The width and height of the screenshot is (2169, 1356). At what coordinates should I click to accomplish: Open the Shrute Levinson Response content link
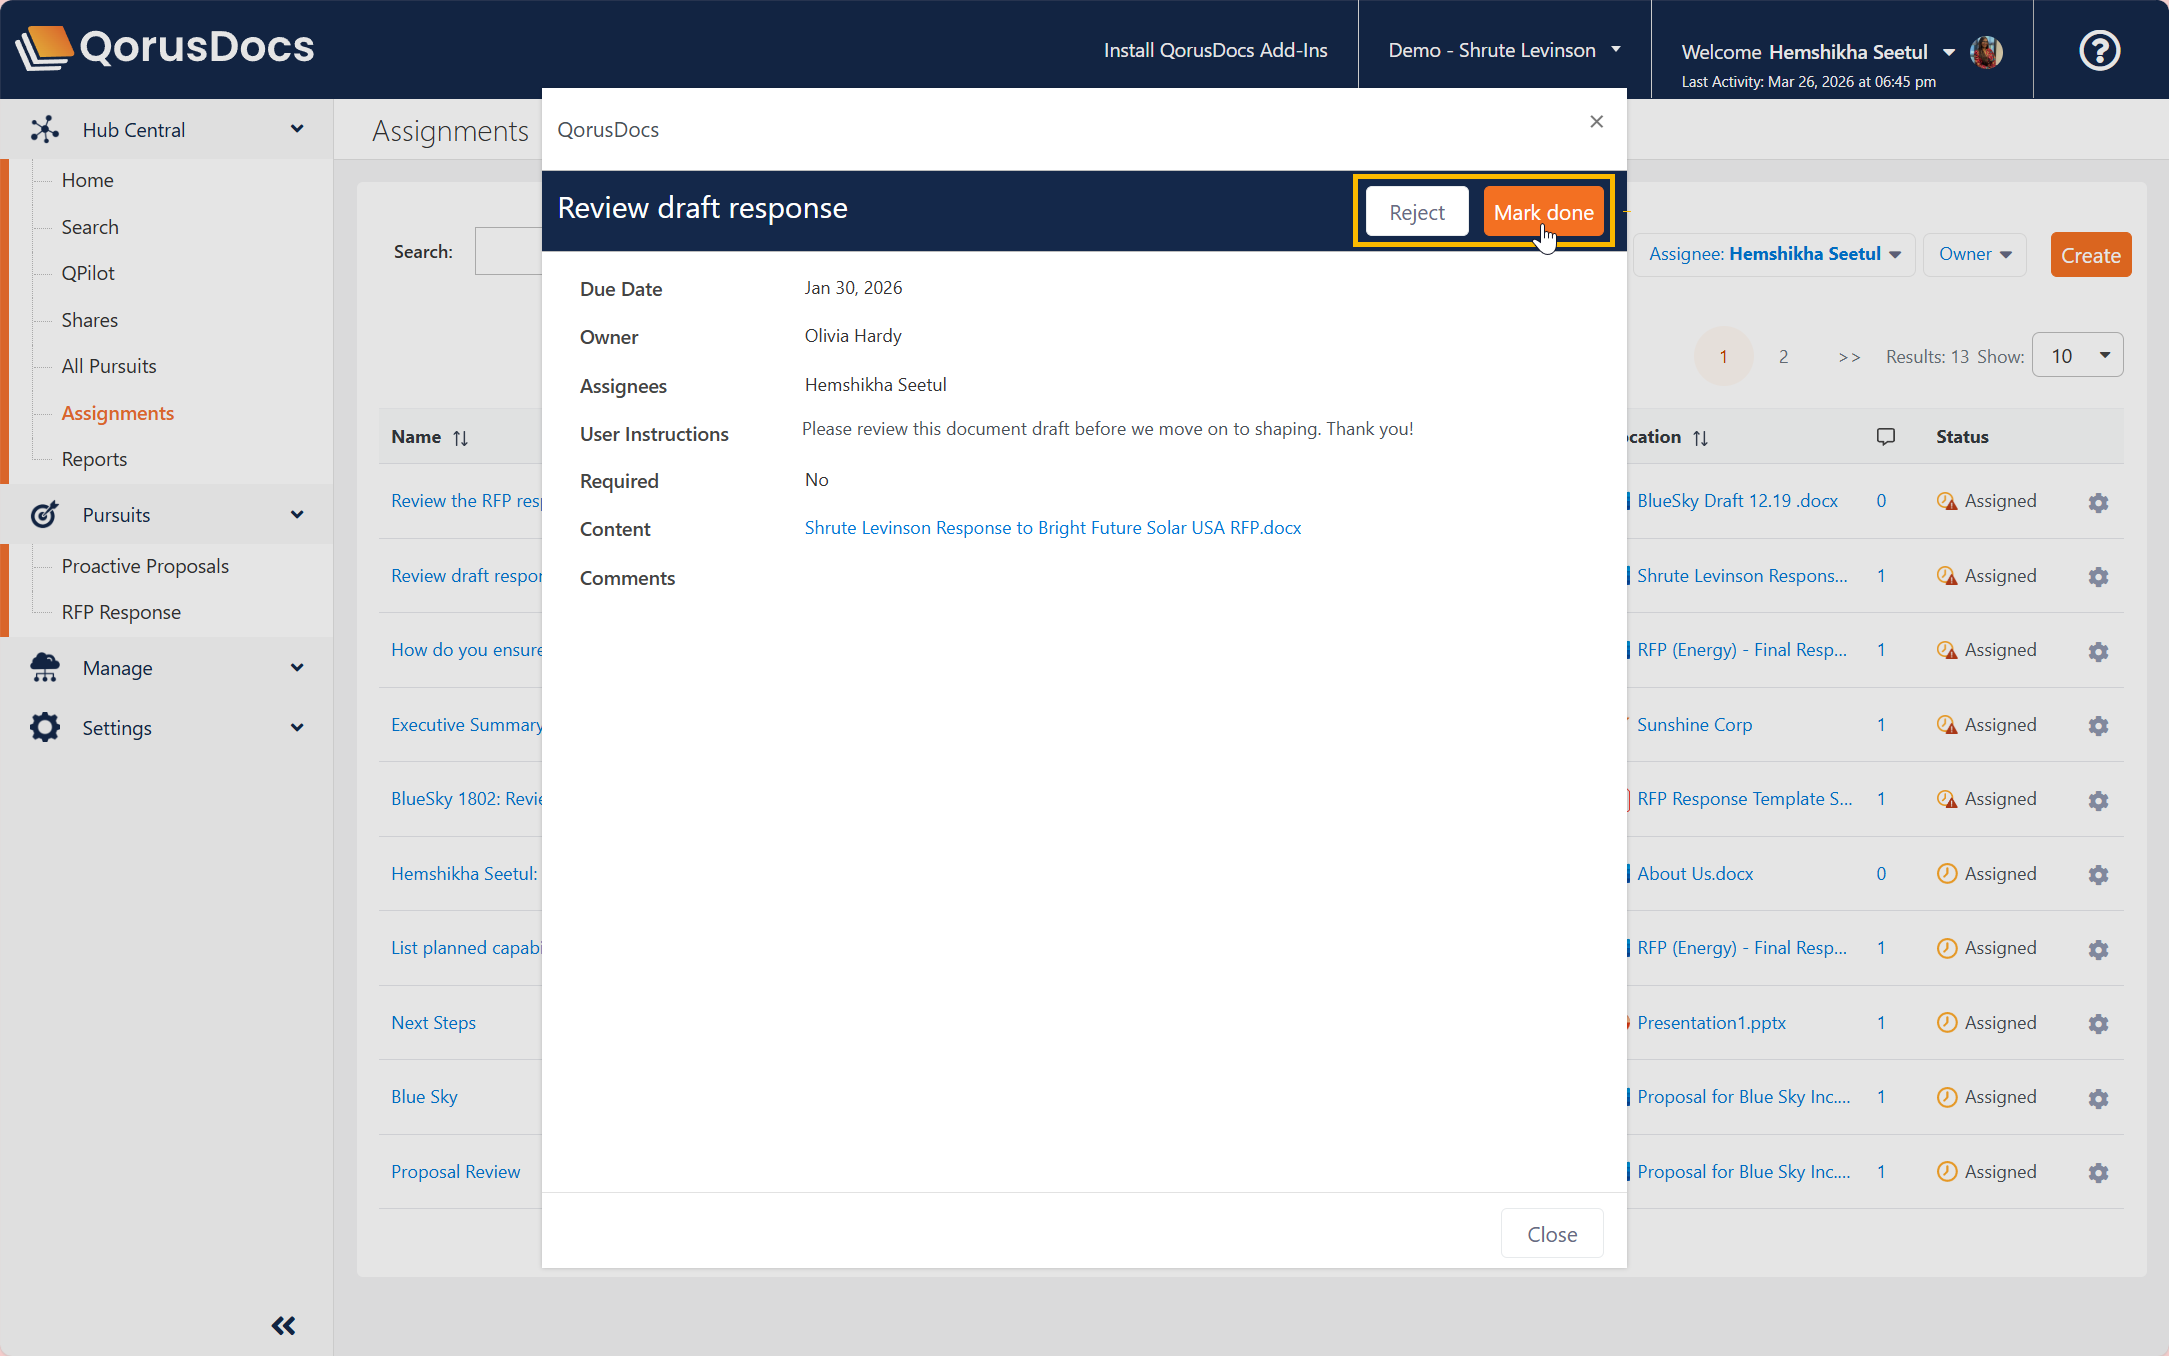coord(1052,528)
